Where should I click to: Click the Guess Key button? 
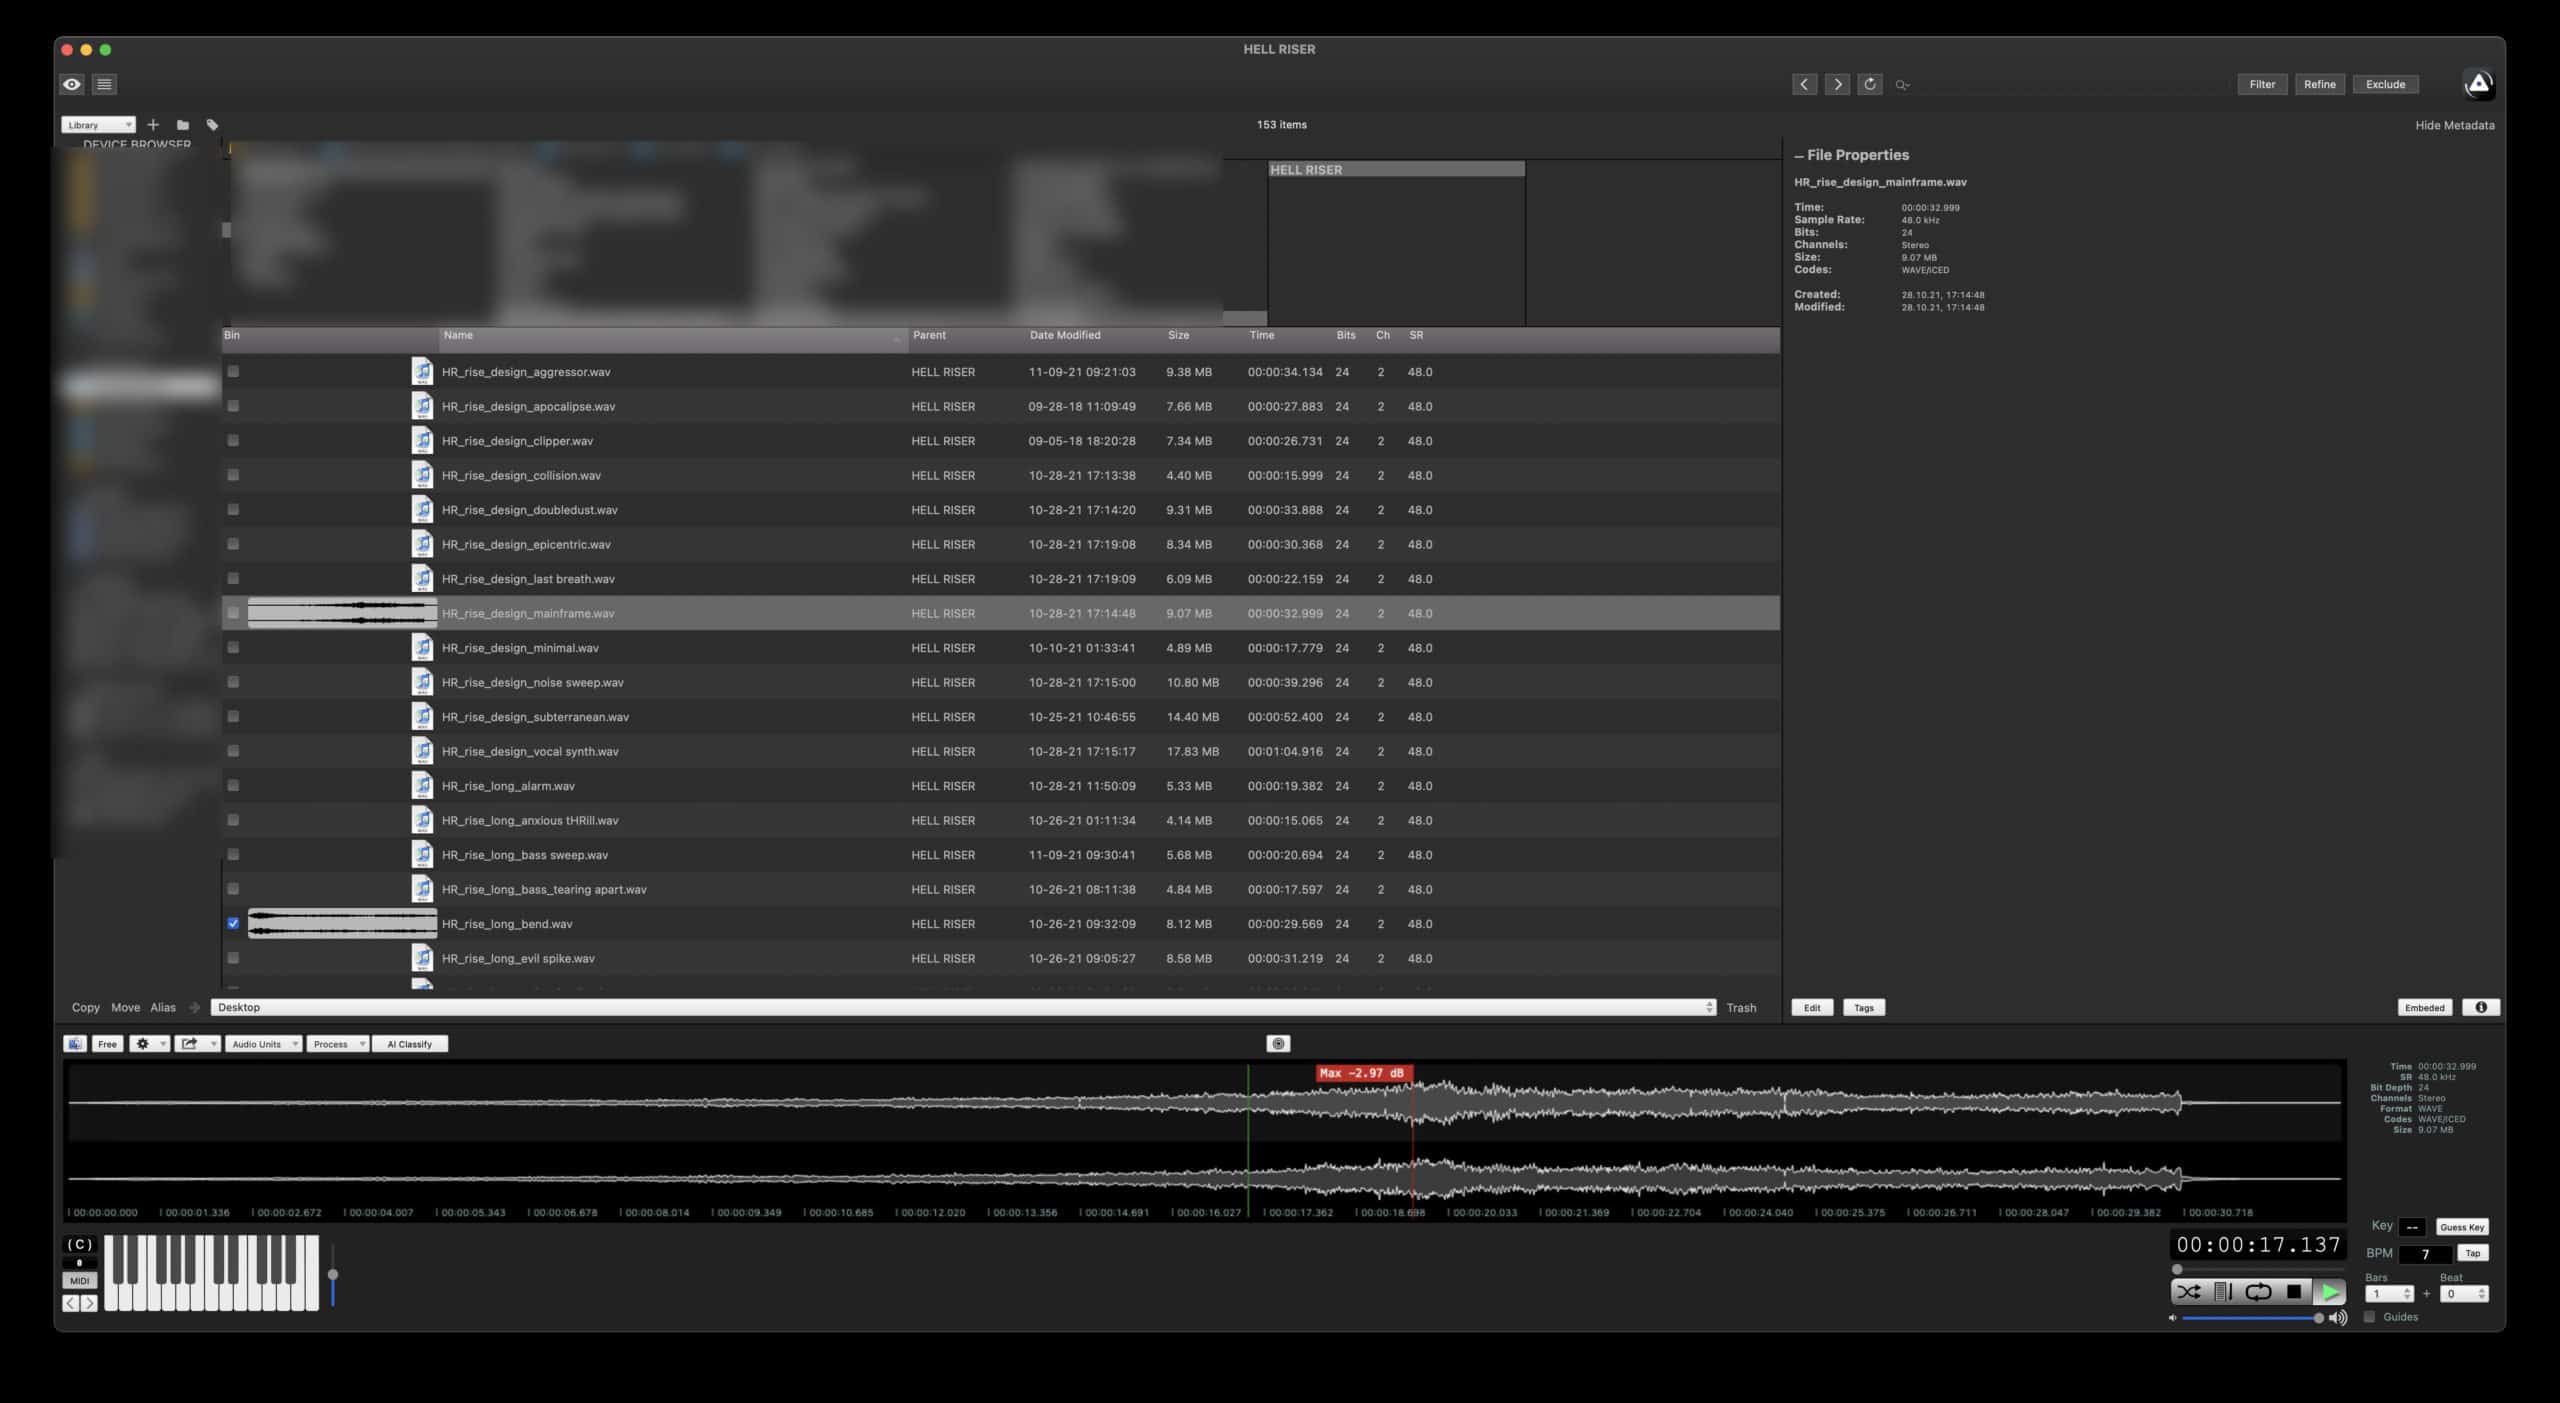pos(2461,1227)
